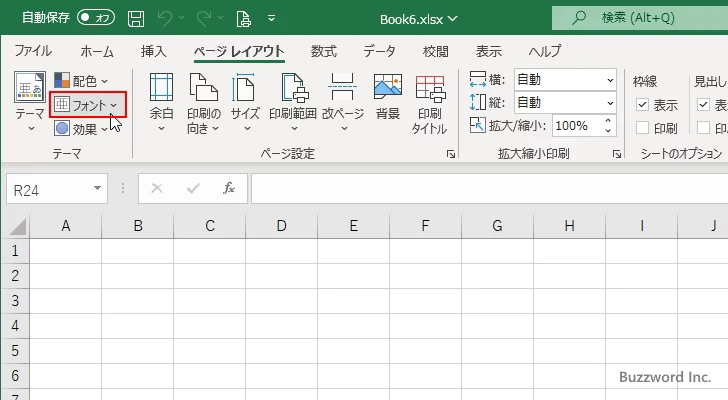
Task: Select row 4 header
Action: point(15,326)
